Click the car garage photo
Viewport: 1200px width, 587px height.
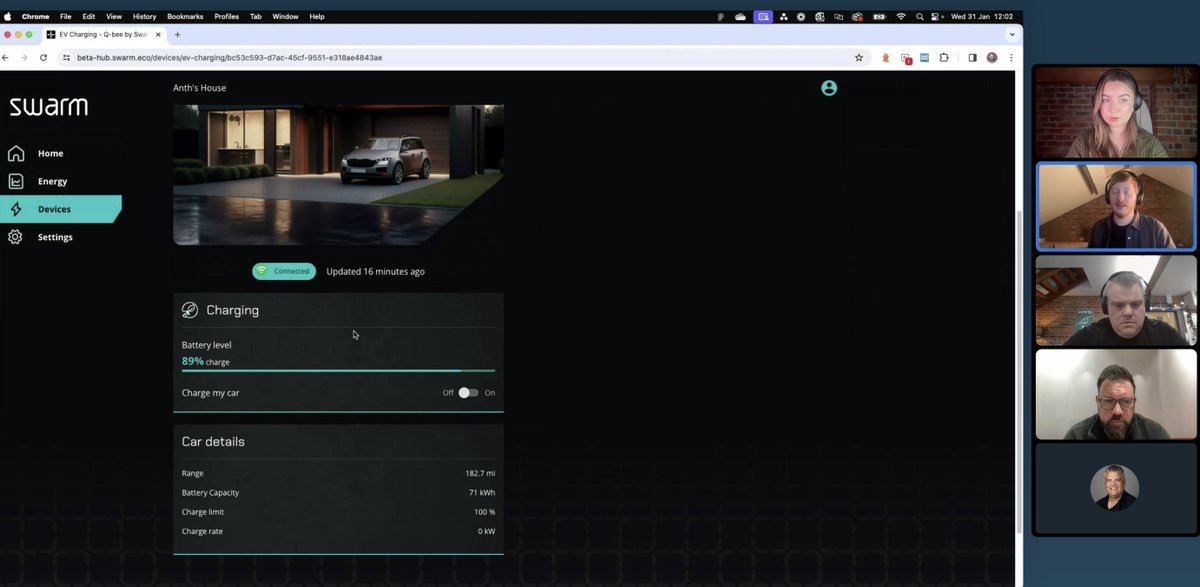coord(338,174)
